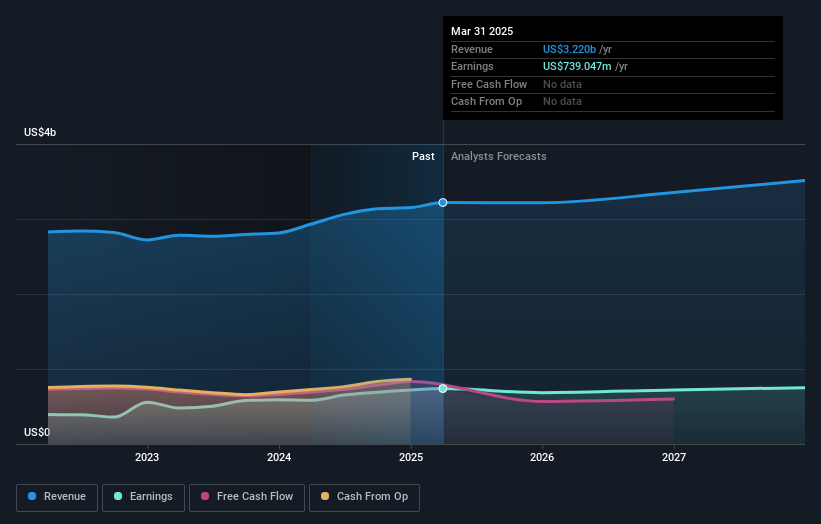Click the teal Earnings data point marker
821x524 pixels.
click(x=443, y=388)
